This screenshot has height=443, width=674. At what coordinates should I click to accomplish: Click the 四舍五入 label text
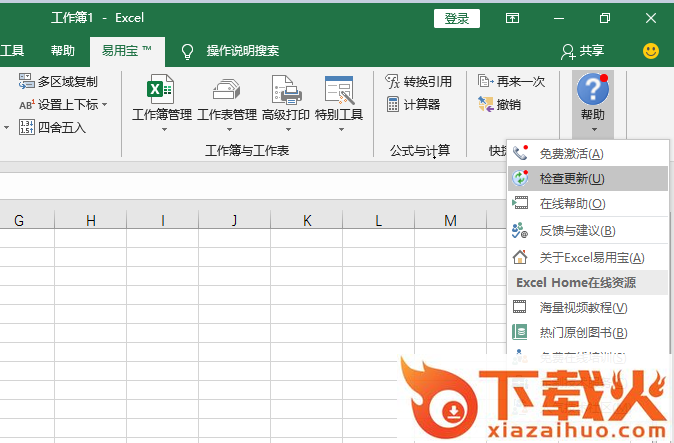pos(62,128)
